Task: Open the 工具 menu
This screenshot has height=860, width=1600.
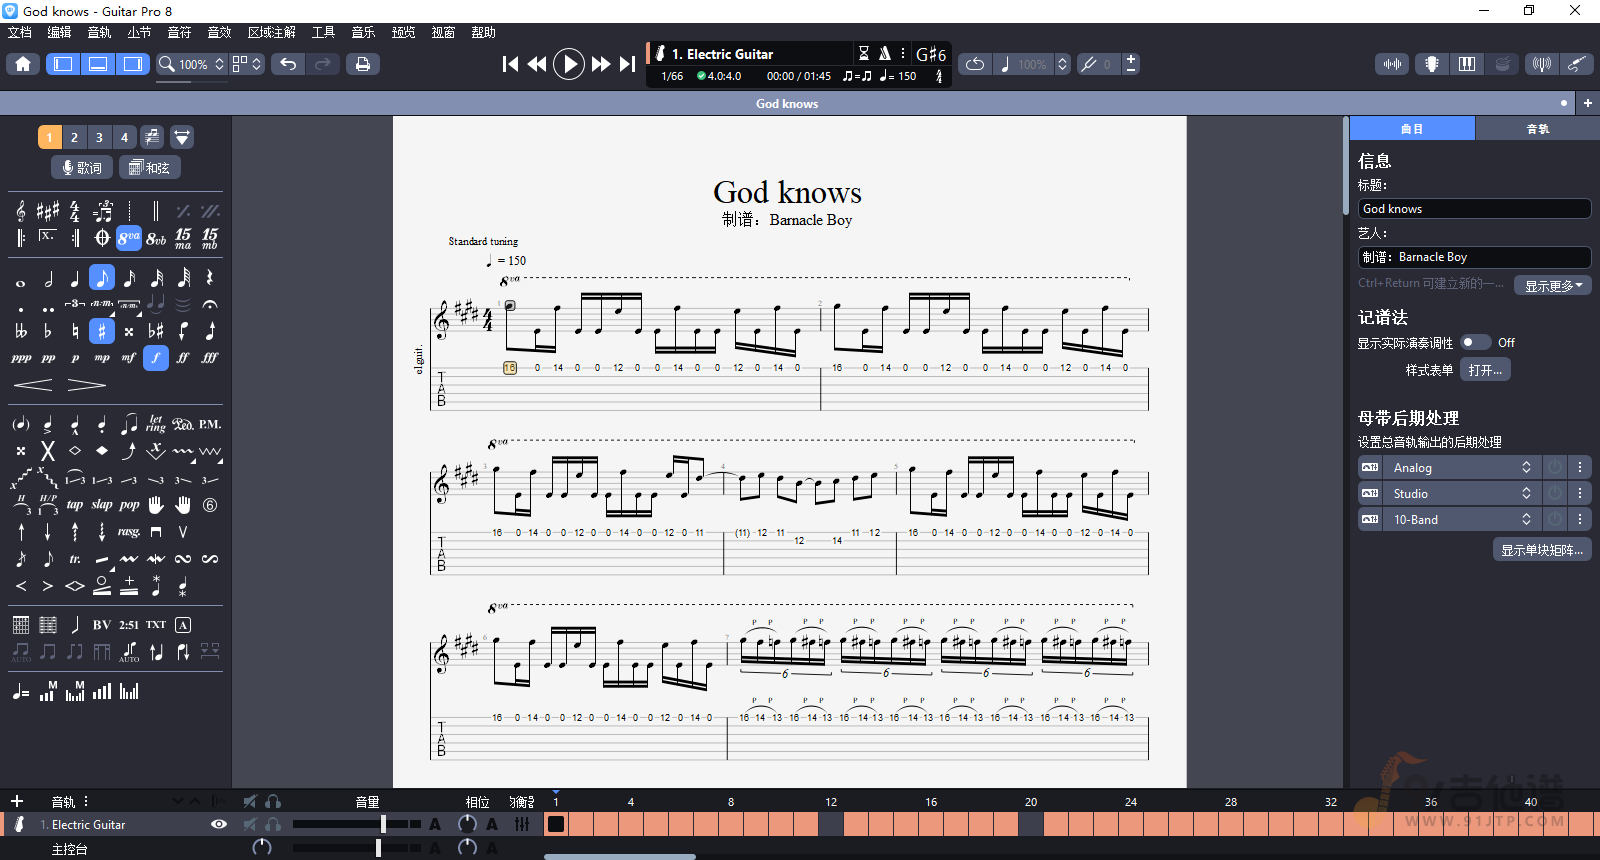Action: [x=323, y=32]
